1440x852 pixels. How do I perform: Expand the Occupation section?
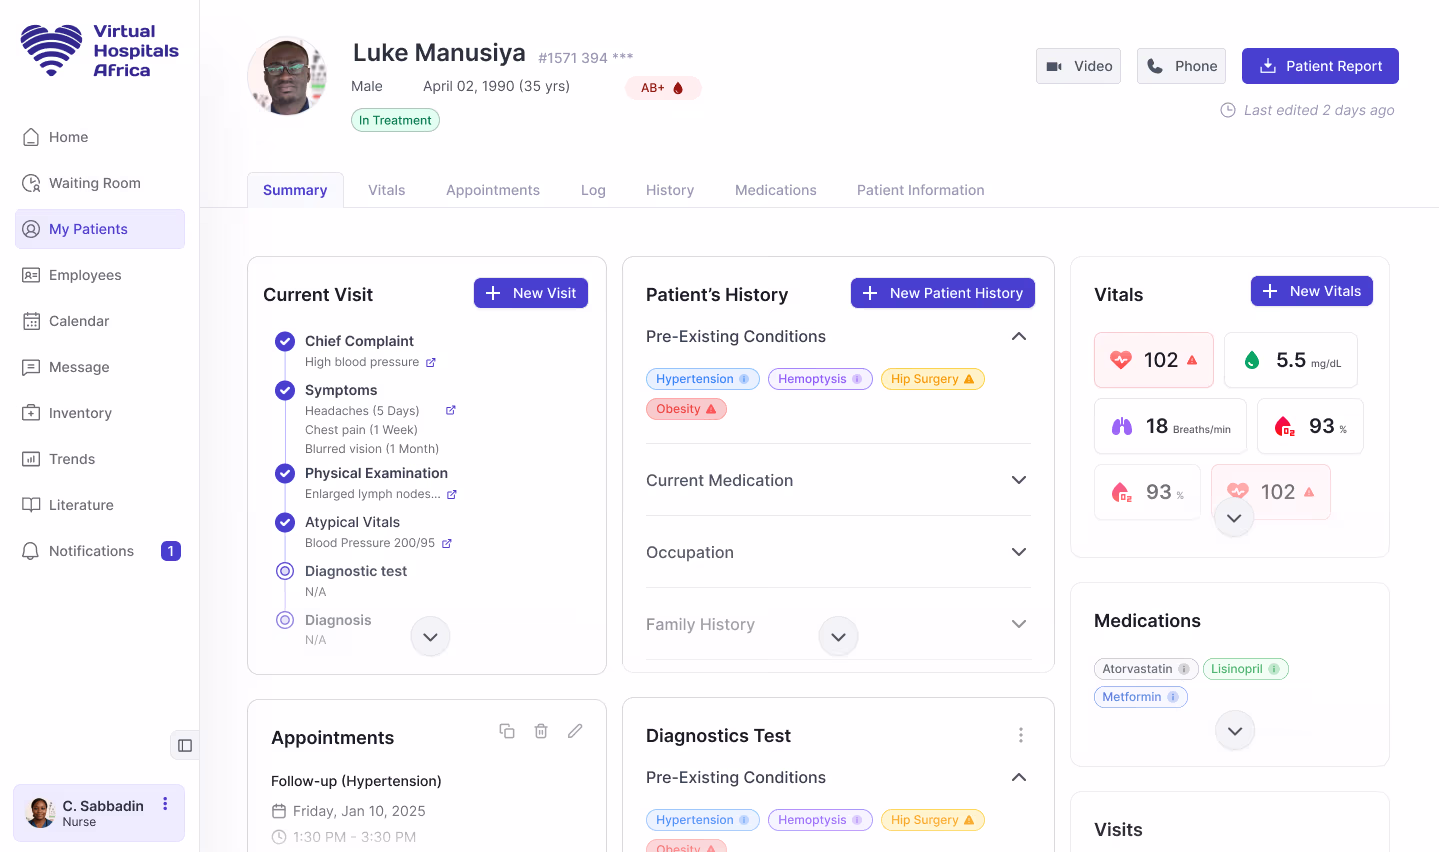click(1018, 552)
